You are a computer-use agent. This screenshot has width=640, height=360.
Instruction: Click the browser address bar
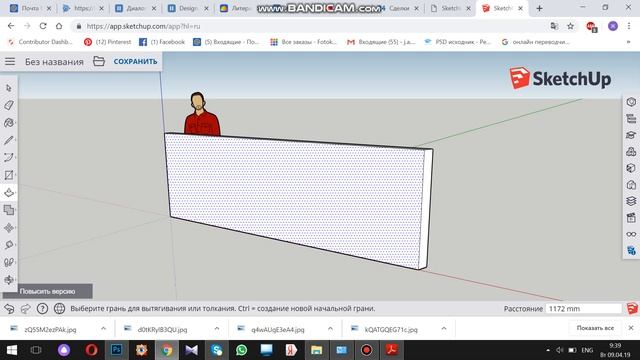310,26
